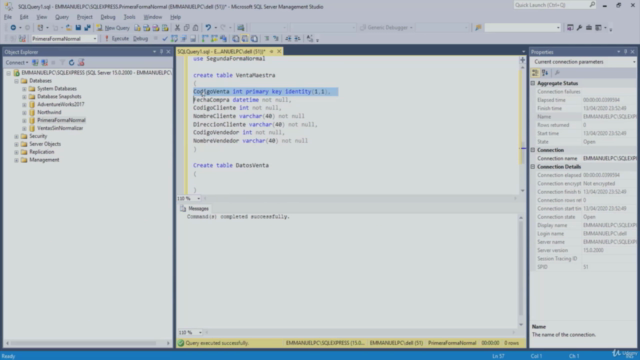This screenshot has height=360, width=640.
Task: Click the Disconnect icon in Object Explorer
Action: click(44, 62)
